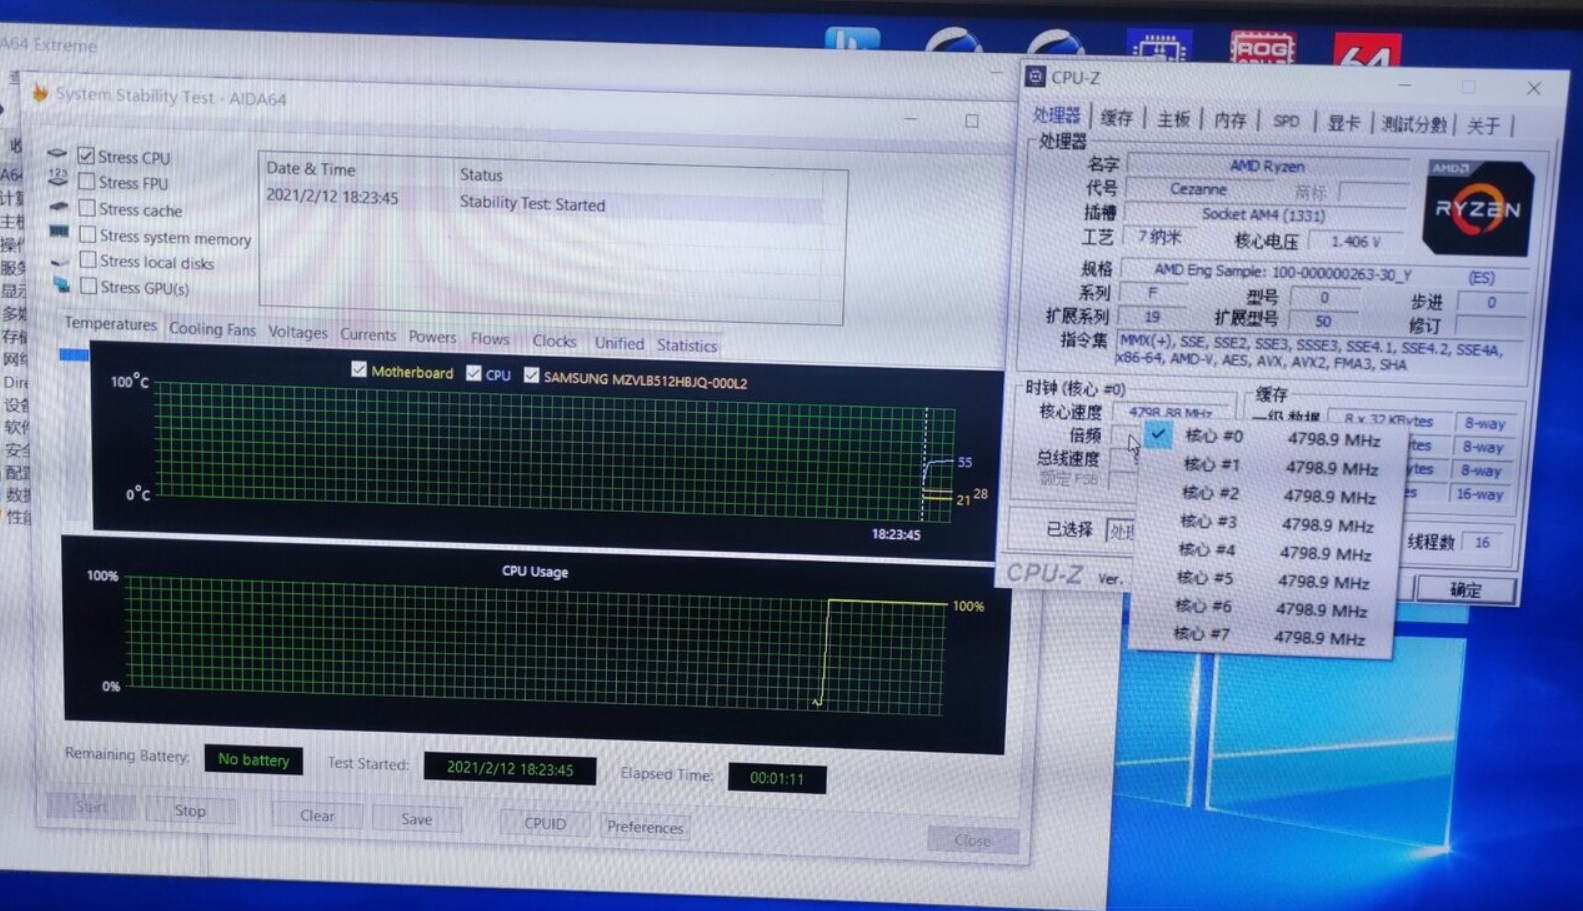Switch to CPU-Z 显卡 tab
Screen dimensions: 1583x911
click(x=1343, y=123)
